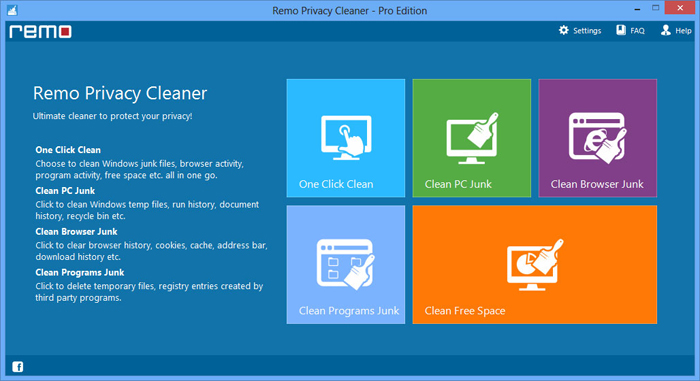Open the Help text link
Viewport: 700px width, 381px height.
coord(683,31)
